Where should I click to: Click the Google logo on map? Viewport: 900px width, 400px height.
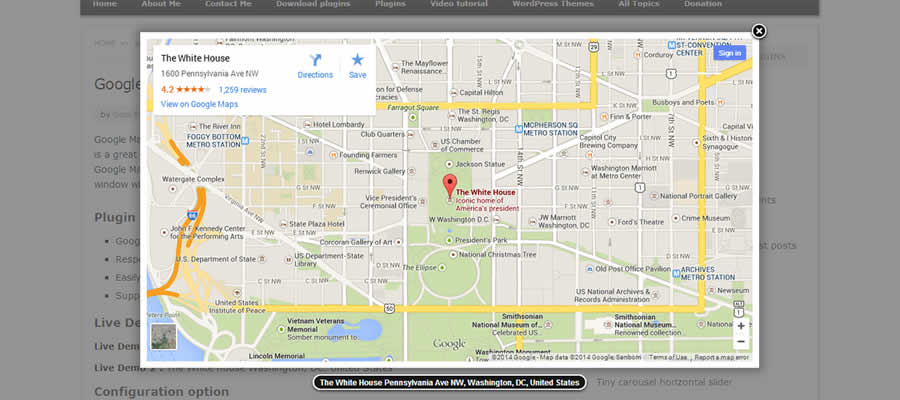pyautogui.click(x=449, y=344)
